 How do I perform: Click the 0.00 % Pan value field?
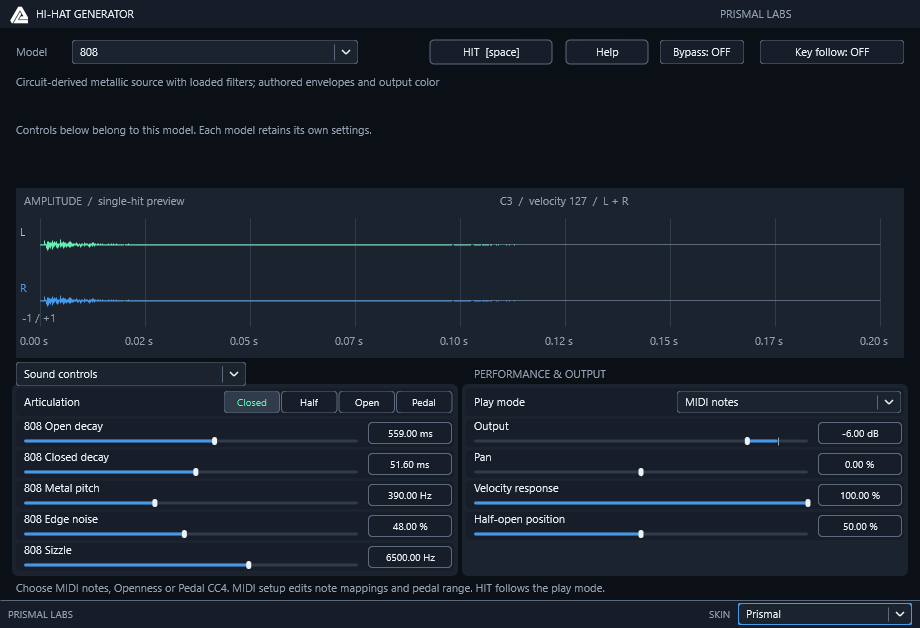coord(860,465)
